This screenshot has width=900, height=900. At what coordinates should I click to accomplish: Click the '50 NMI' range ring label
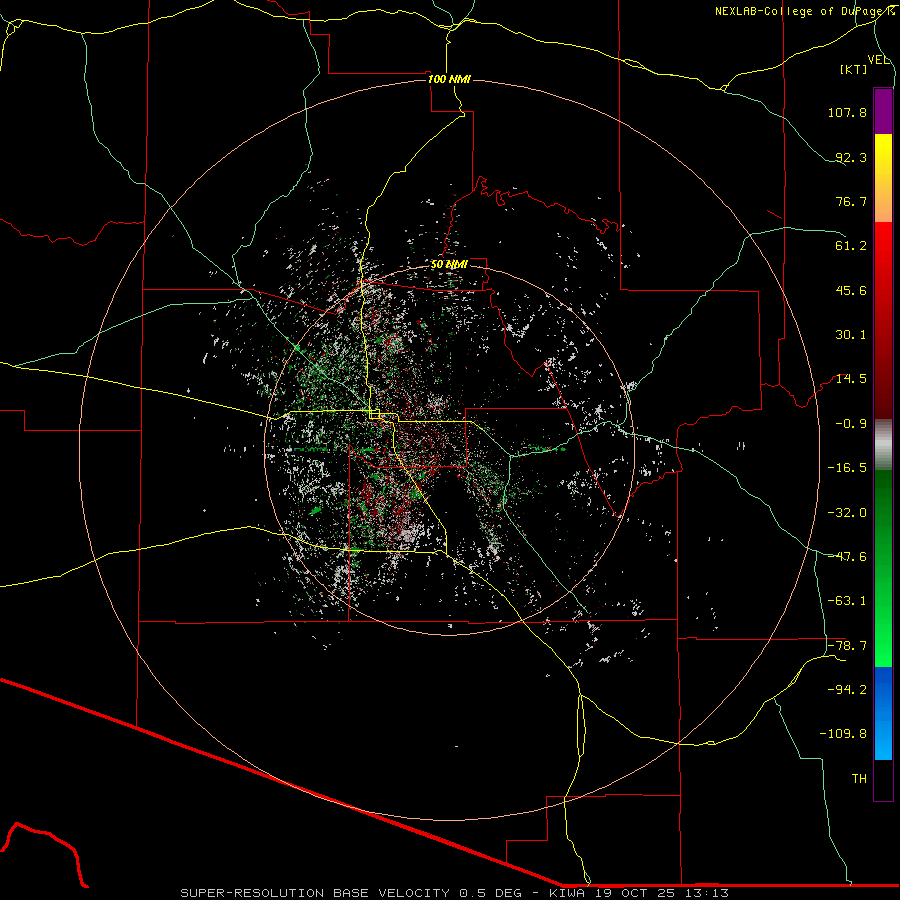point(449,265)
